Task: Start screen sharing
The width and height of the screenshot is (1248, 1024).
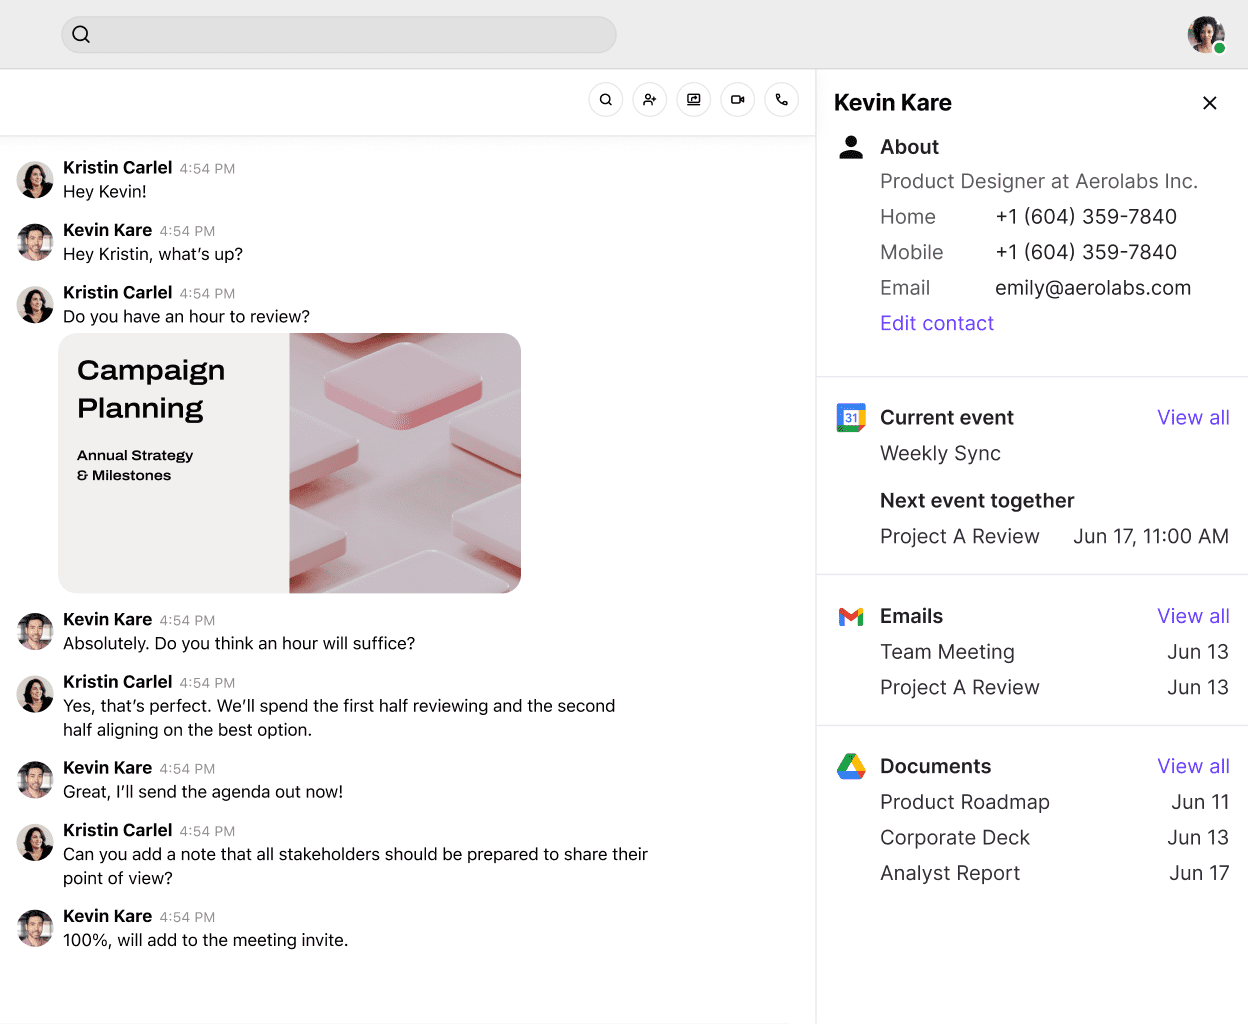Action: click(x=693, y=99)
